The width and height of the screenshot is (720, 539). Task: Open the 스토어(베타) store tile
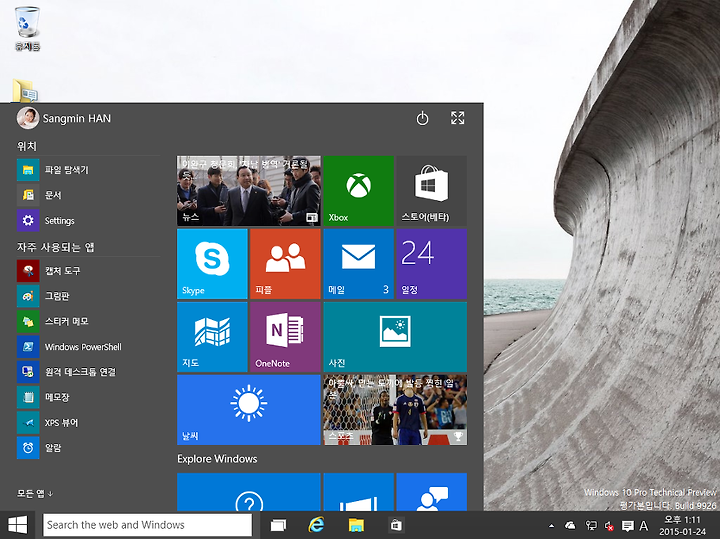coord(432,191)
